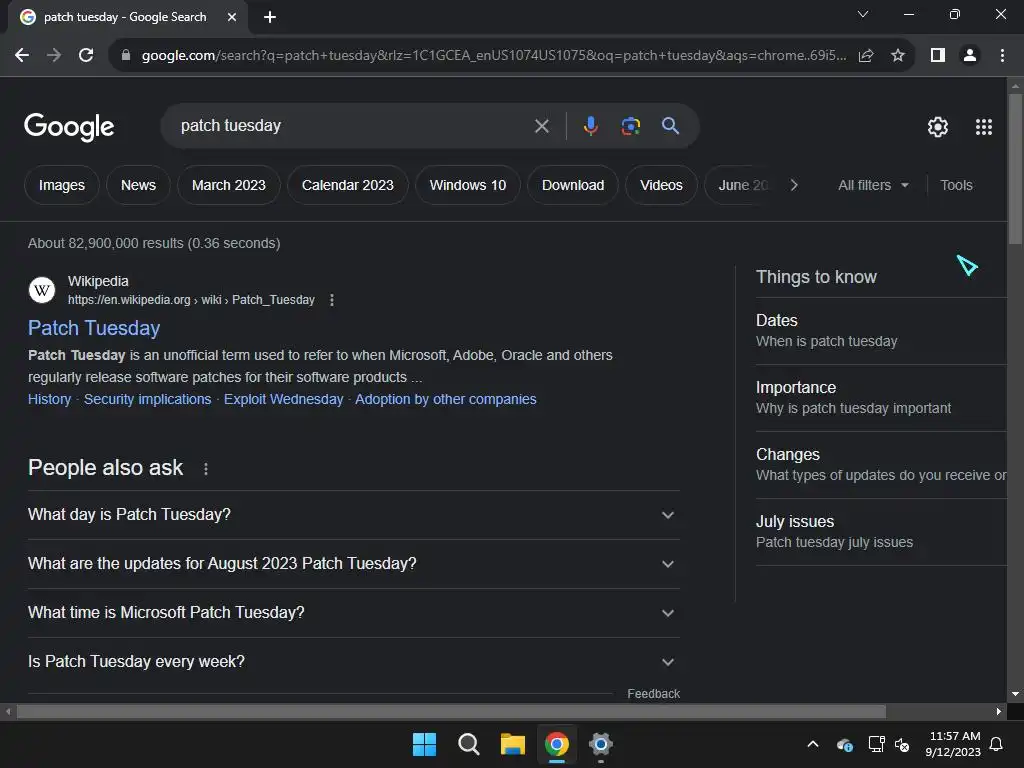Jump to the History section link

click(x=50, y=399)
